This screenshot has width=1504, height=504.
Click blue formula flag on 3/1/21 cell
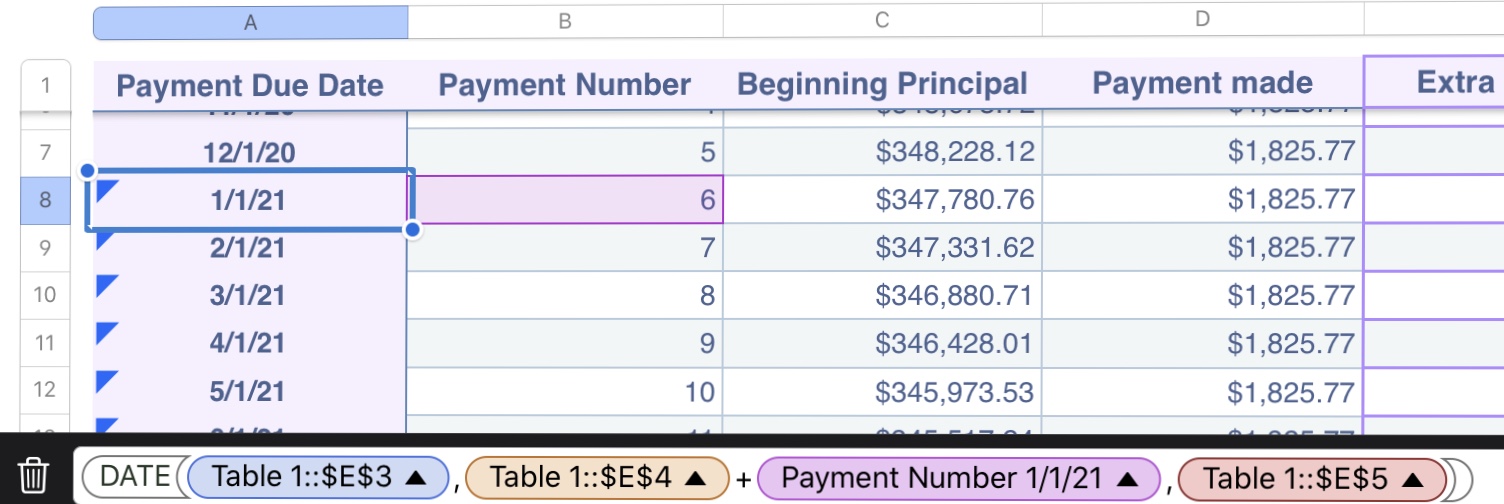click(x=106, y=286)
